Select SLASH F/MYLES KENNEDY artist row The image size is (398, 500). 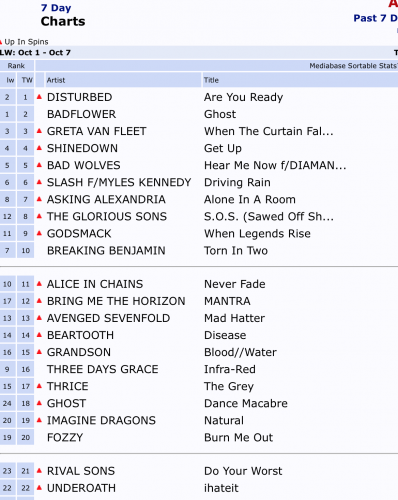tap(119, 182)
